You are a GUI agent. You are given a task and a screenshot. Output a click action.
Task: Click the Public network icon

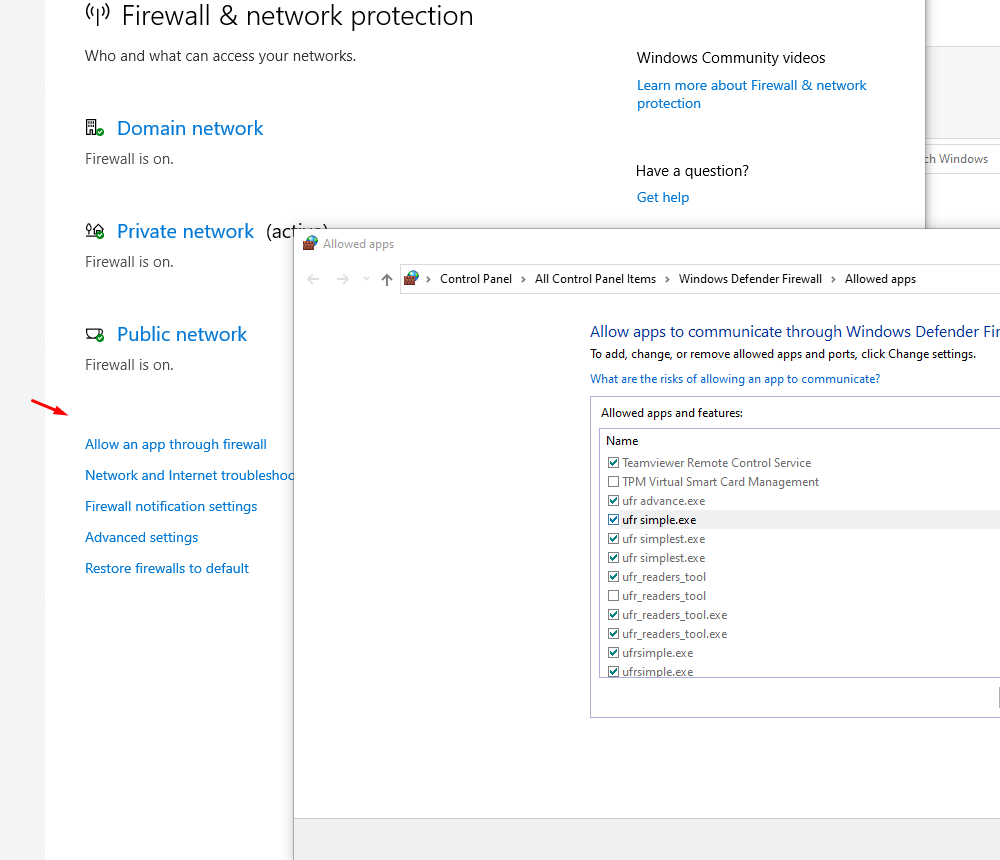pyautogui.click(x=95, y=334)
